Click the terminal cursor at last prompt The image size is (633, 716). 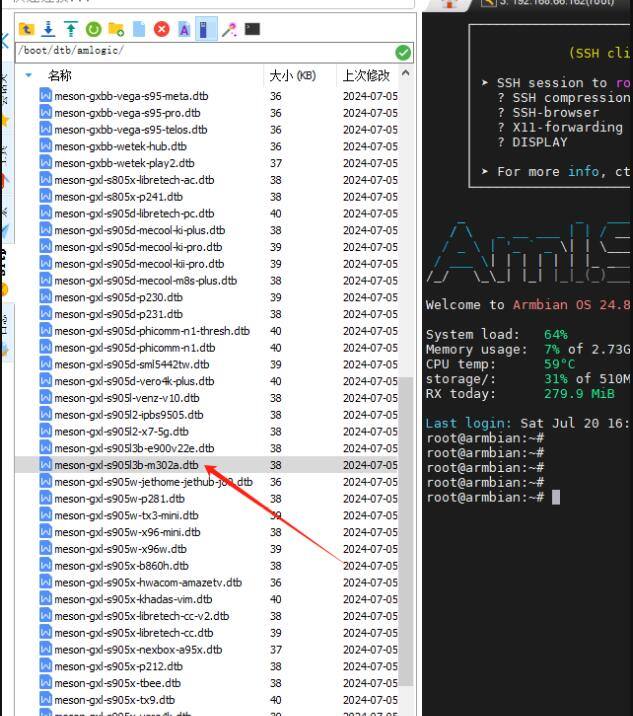(555, 497)
